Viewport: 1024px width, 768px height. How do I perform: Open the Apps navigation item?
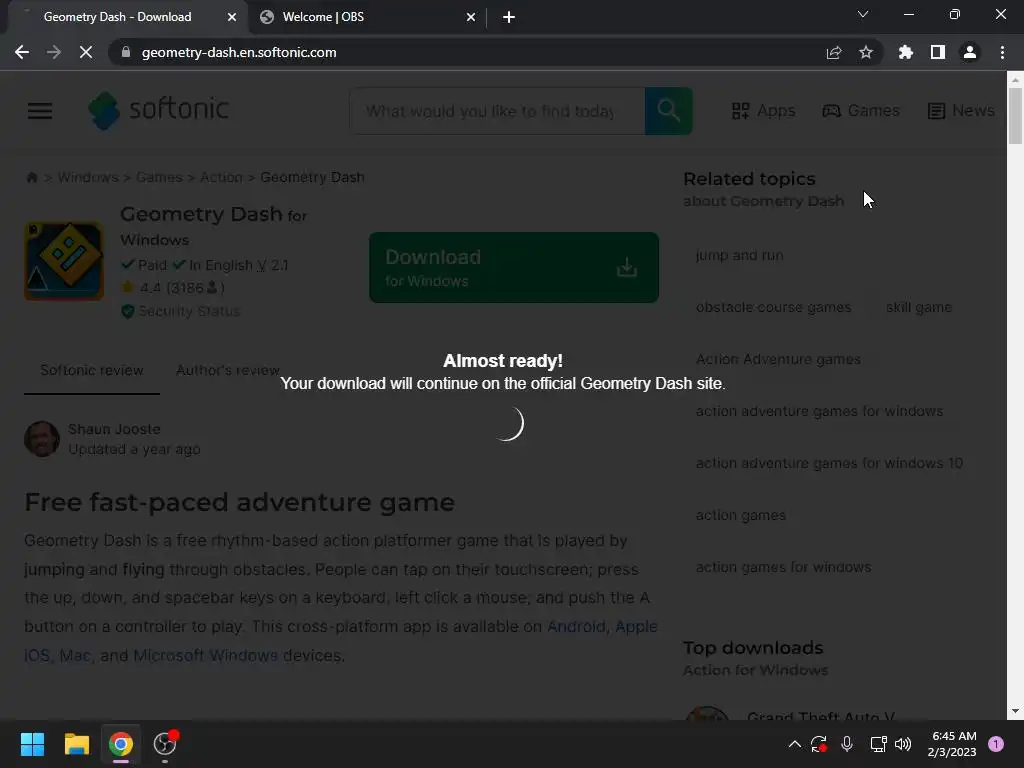tap(763, 110)
